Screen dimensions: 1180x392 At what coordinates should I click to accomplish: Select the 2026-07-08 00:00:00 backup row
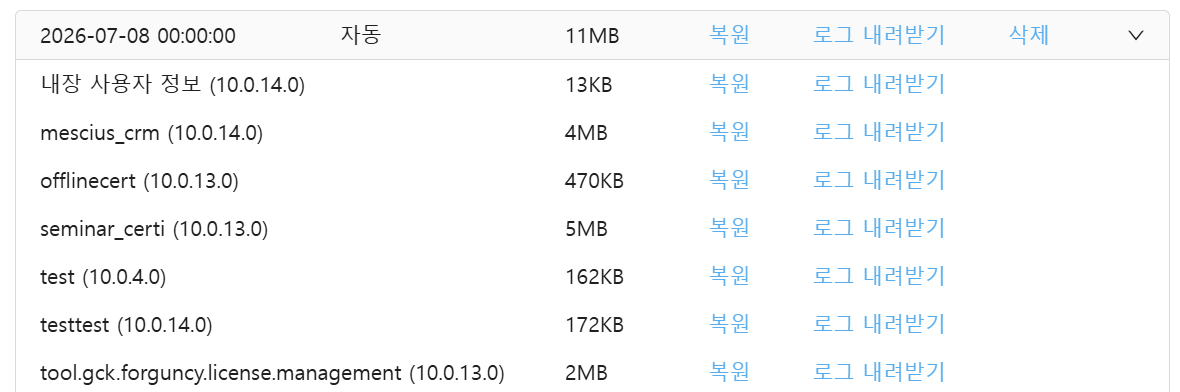click(x=590, y=35)
